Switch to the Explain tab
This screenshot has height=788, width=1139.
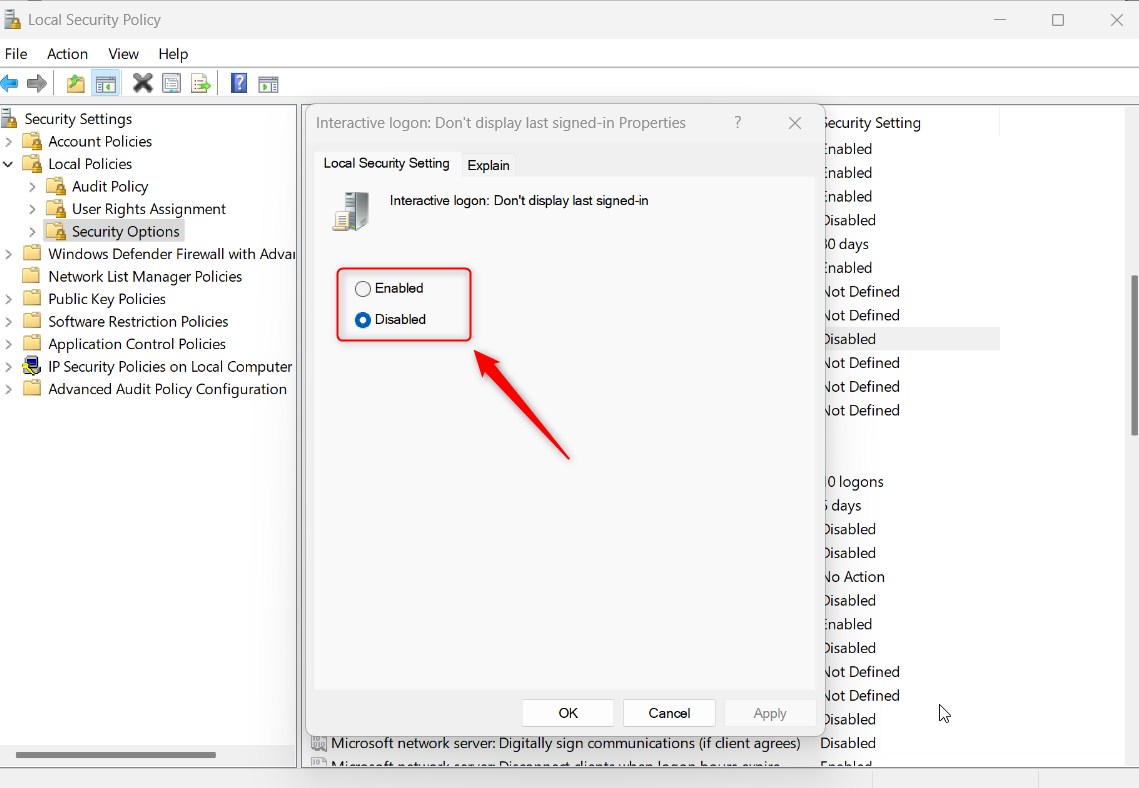(x=488, y=165)
